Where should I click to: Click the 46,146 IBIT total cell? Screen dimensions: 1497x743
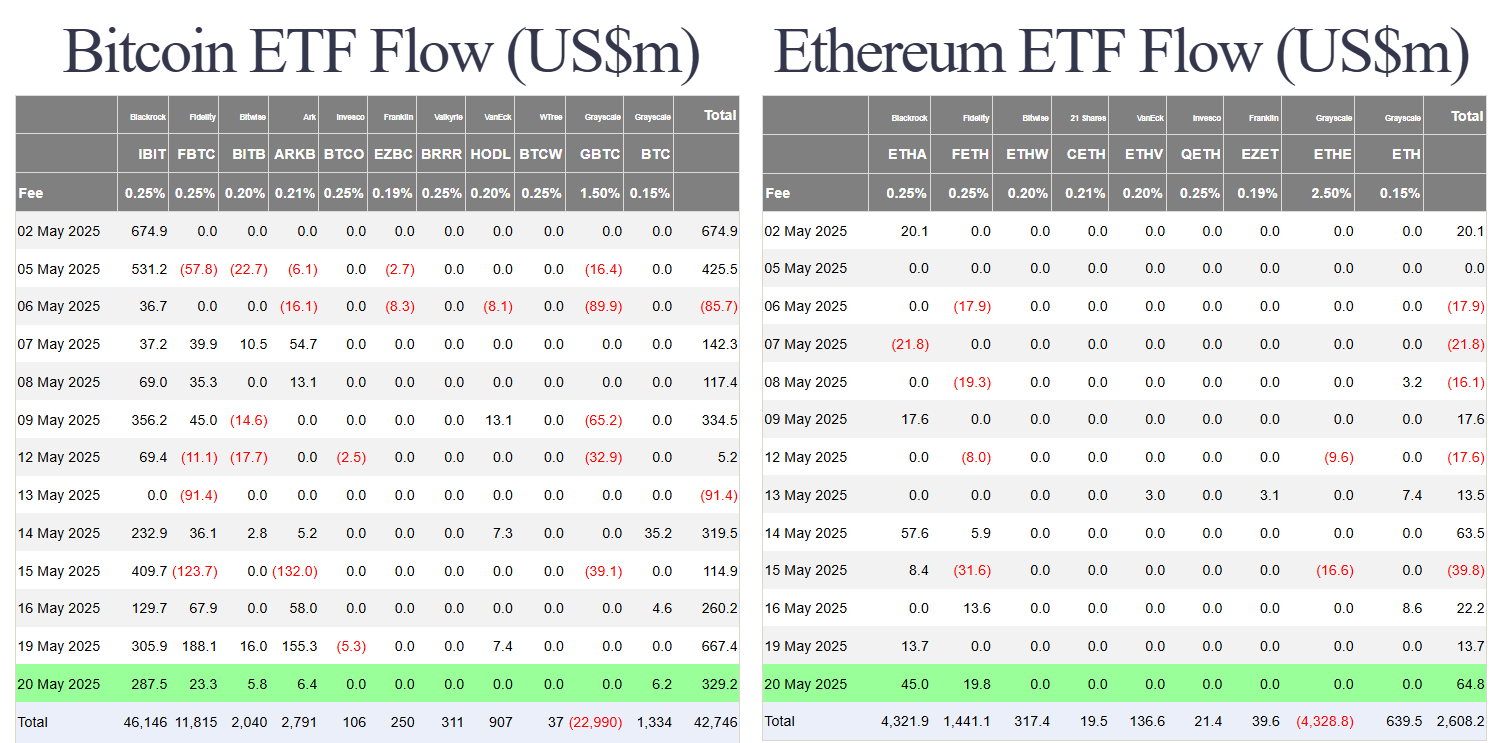pos(146,721)
